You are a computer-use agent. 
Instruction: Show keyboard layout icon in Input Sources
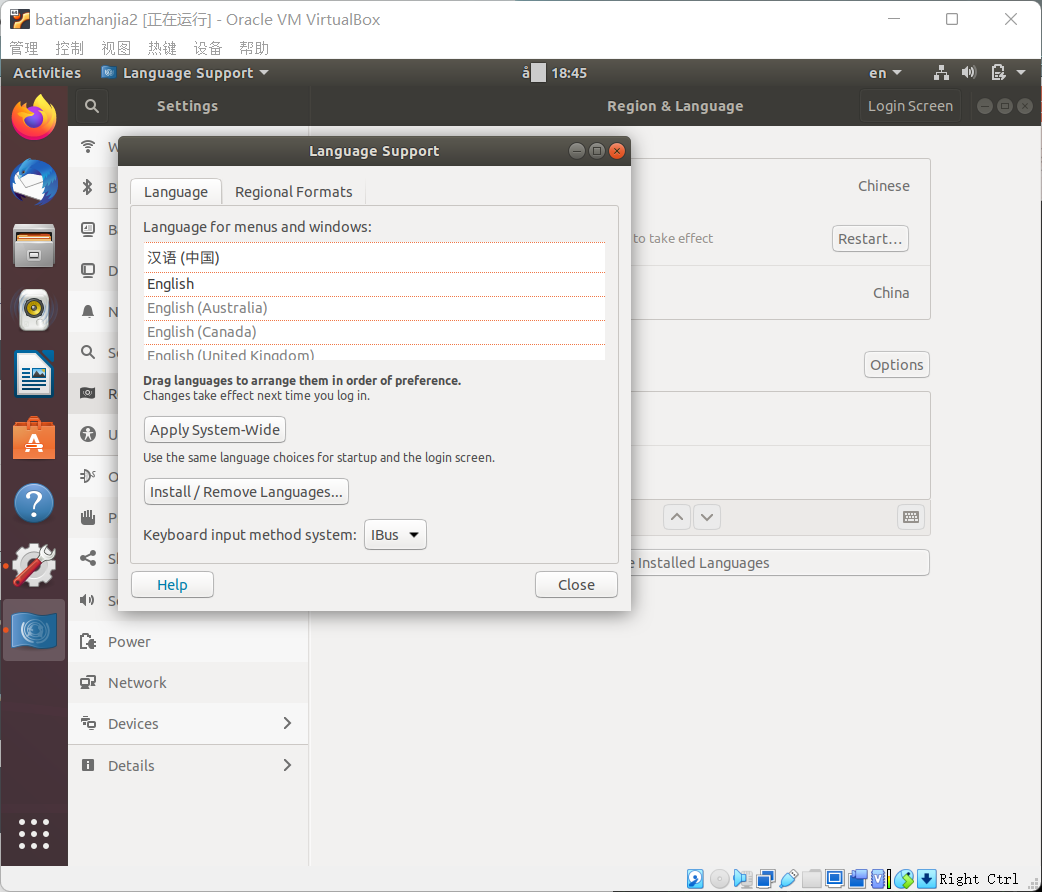(911, 517)
